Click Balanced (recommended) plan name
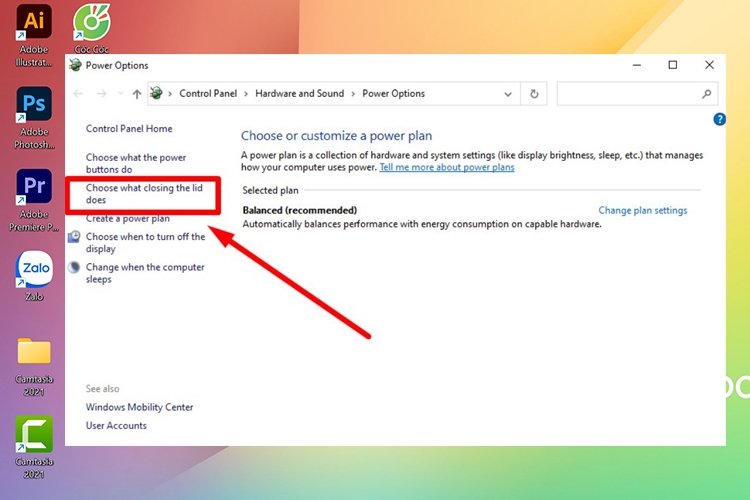Image resolution: width=750 pixels, height=500 pixels. point(300,210)
